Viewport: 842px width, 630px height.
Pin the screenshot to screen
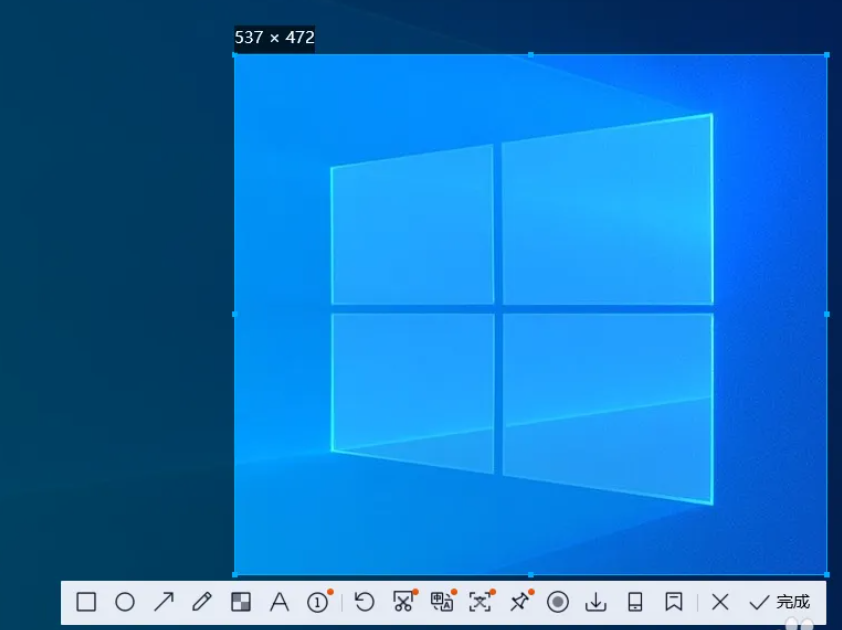click(519, 602)
